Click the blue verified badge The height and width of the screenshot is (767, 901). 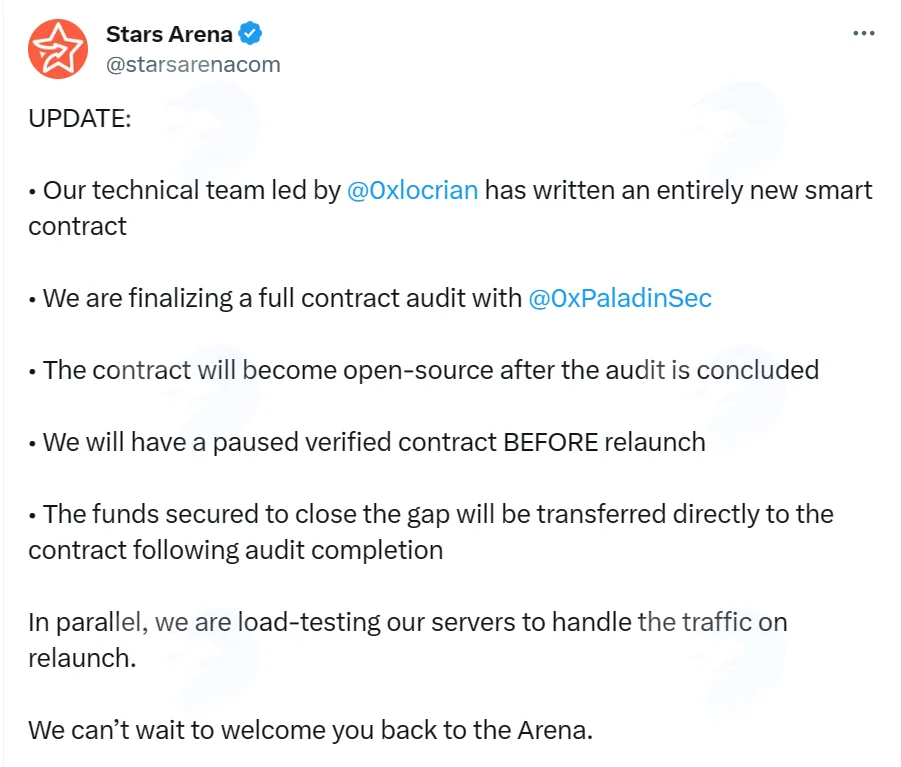[250, 34]
